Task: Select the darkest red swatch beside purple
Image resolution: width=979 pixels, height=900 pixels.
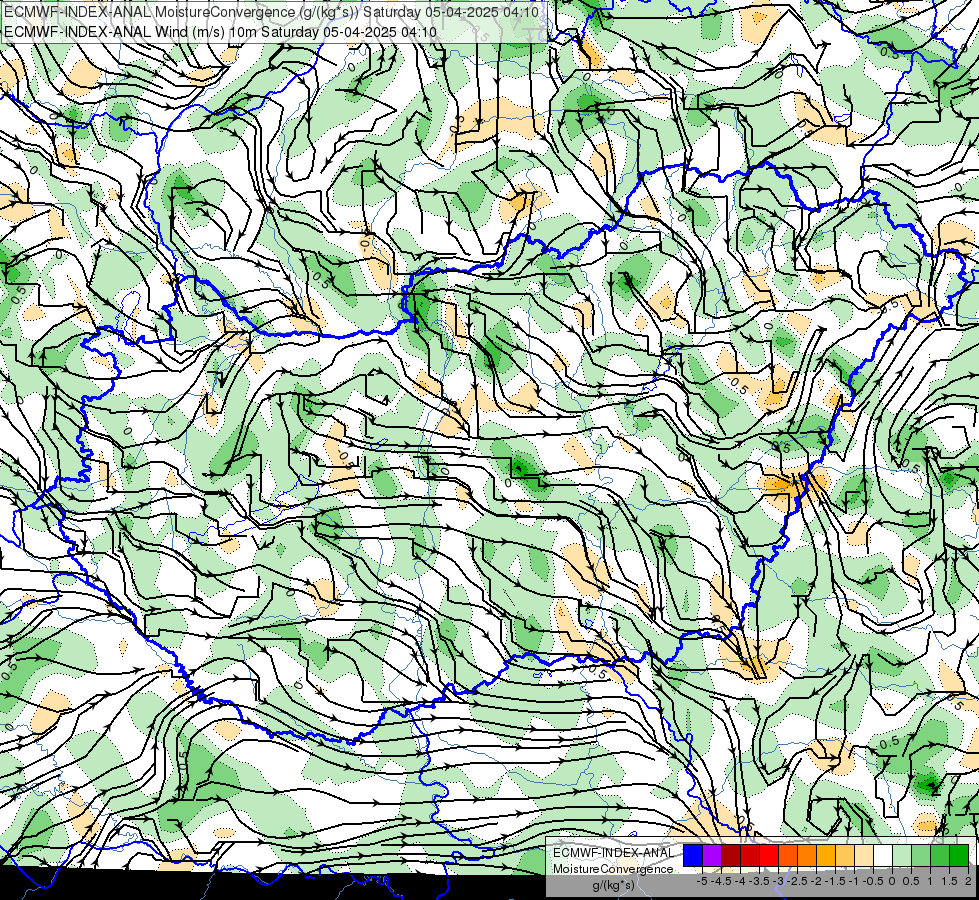Action: click(x=731, y=855)
